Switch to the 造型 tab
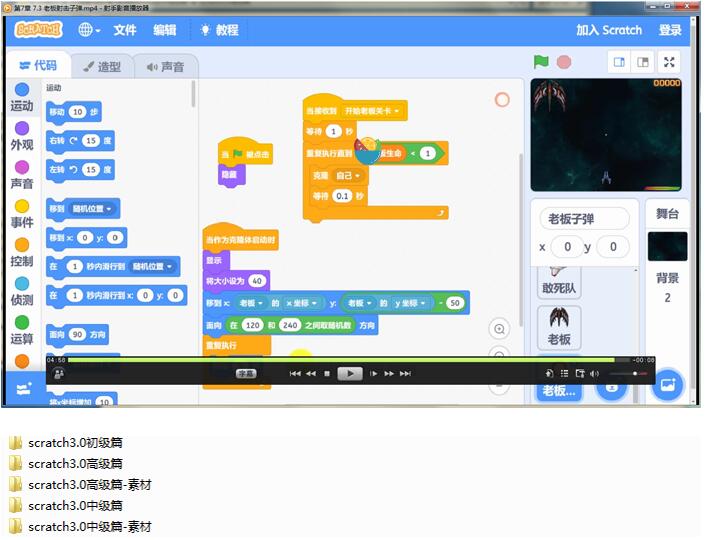Screen dimensions: 707x540 102,67
